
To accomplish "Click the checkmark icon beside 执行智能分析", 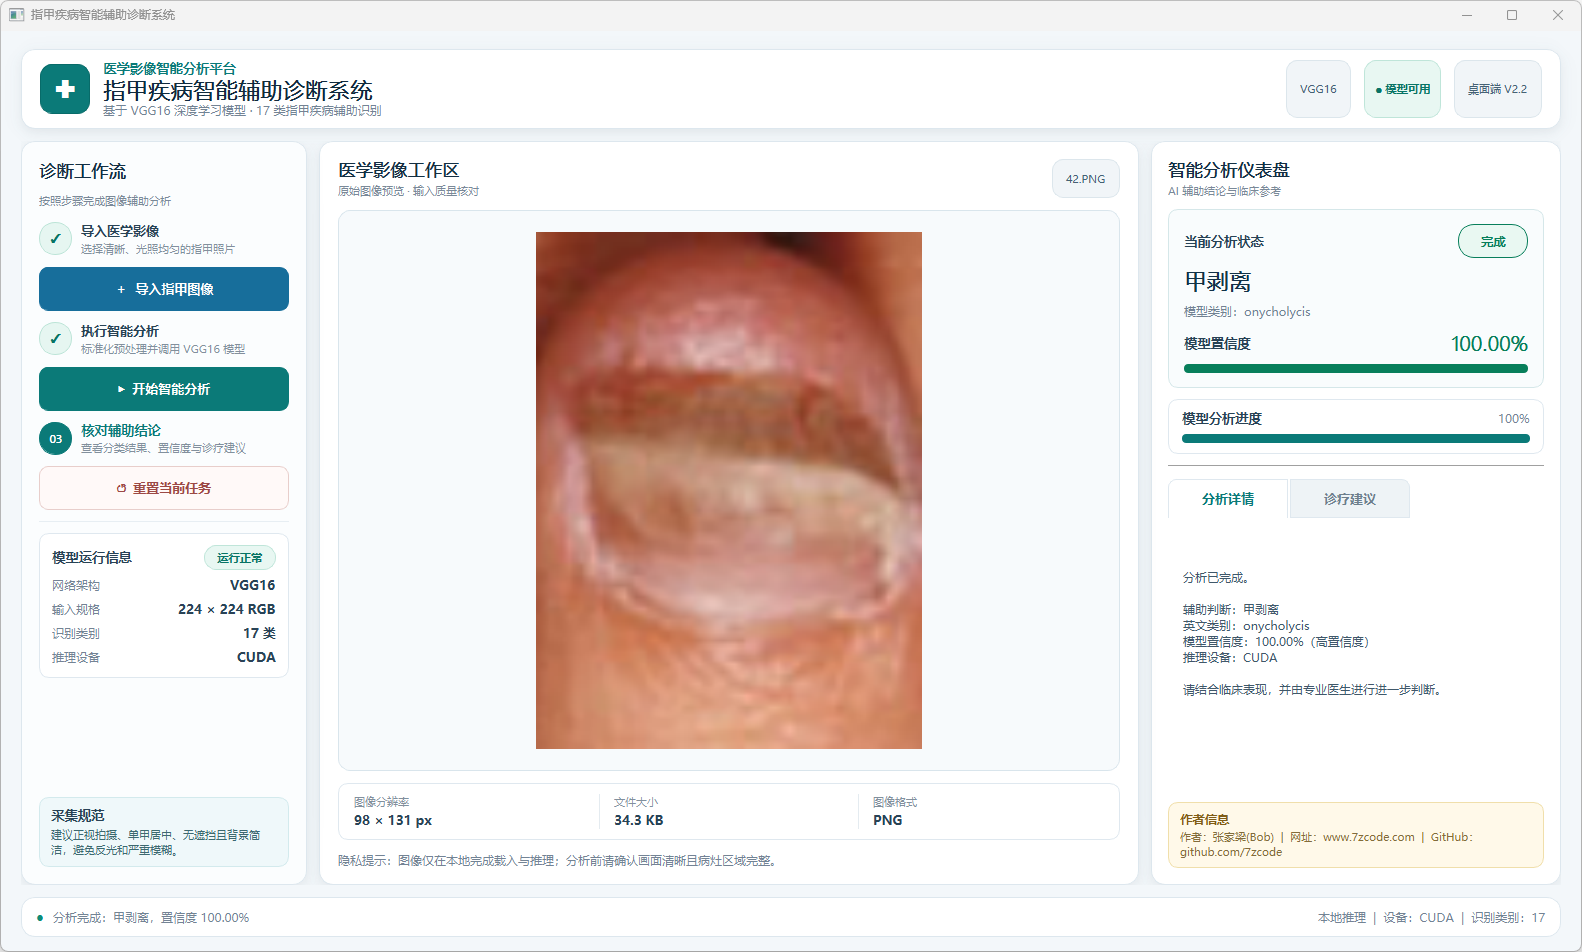I will click(x=55, y=339).
